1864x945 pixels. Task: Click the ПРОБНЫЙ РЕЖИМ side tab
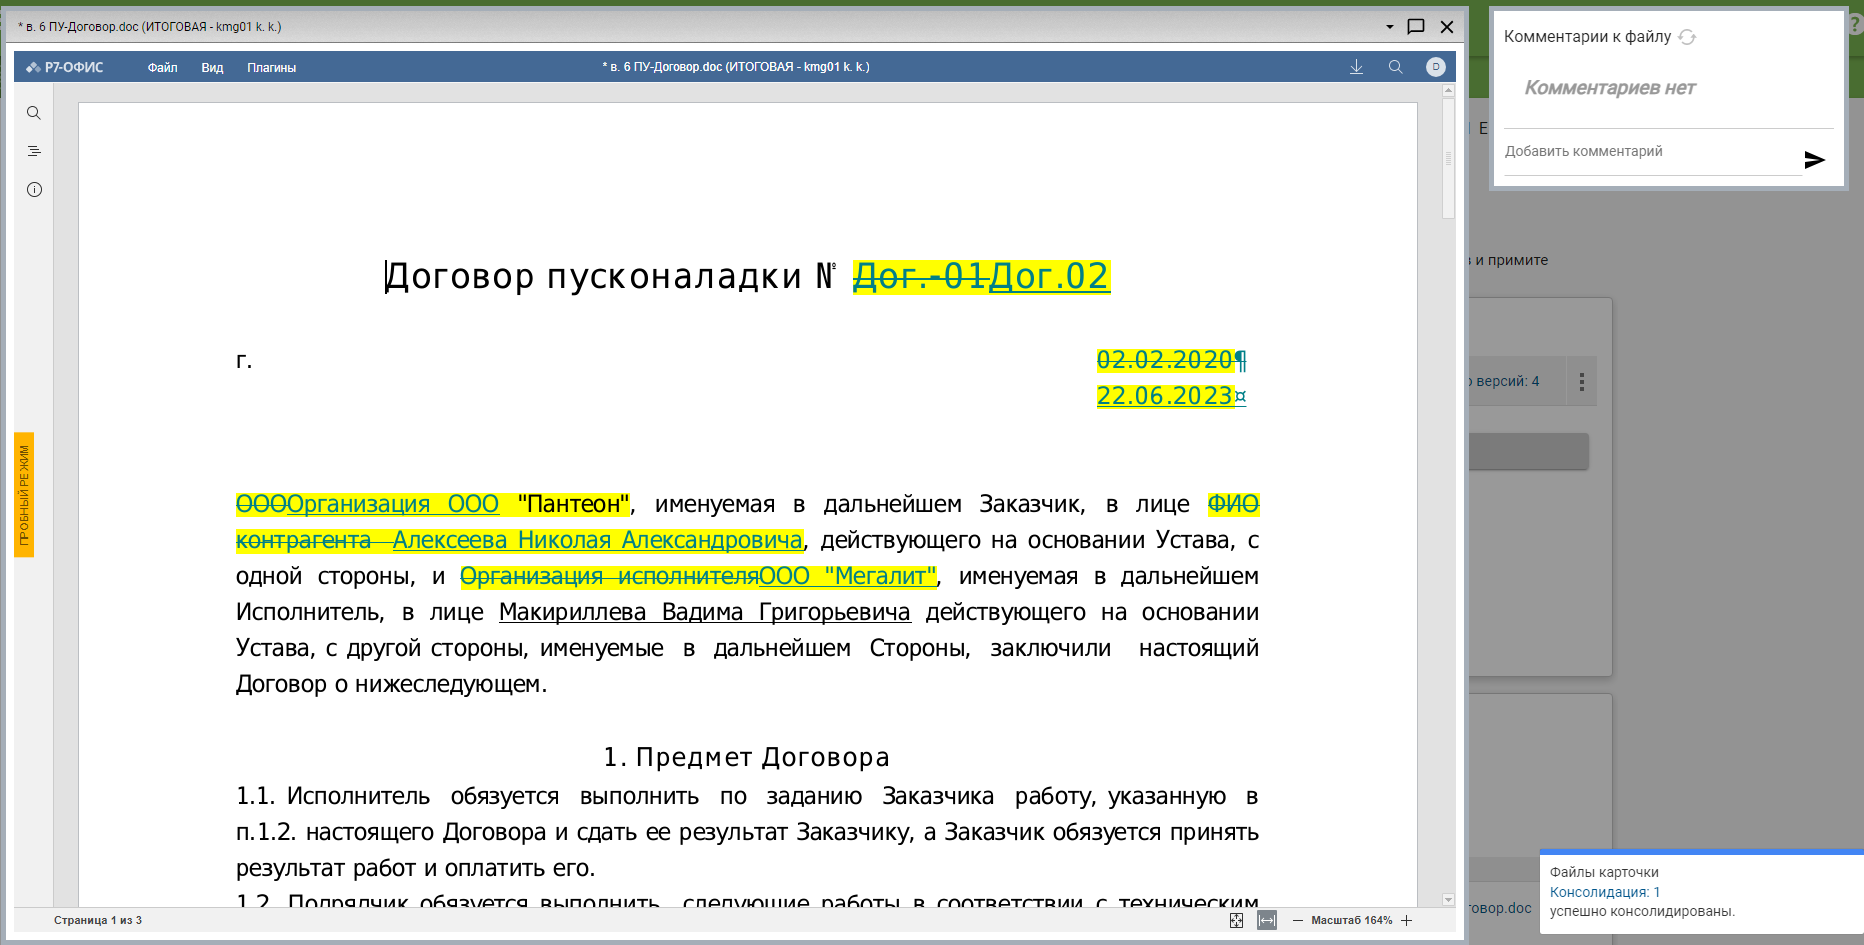click(x=24, y=495)
